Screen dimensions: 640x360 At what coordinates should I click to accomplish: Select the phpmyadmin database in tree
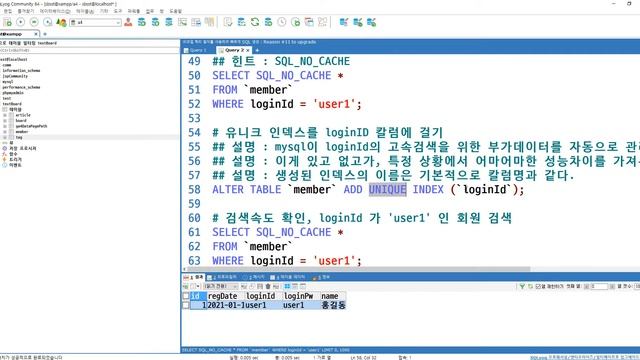pos(13,93)
